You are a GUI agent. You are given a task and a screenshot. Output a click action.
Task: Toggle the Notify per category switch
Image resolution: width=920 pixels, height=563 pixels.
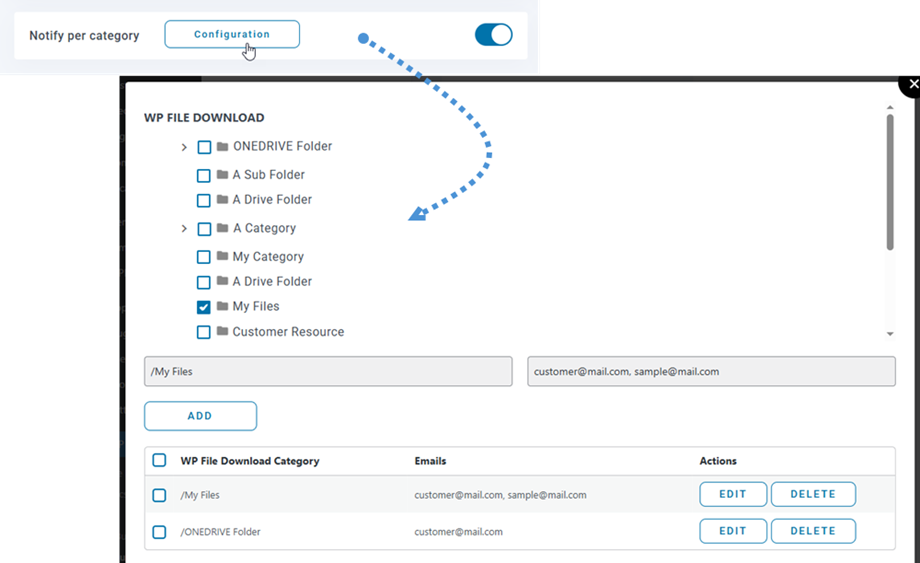(x=493, y=35)
